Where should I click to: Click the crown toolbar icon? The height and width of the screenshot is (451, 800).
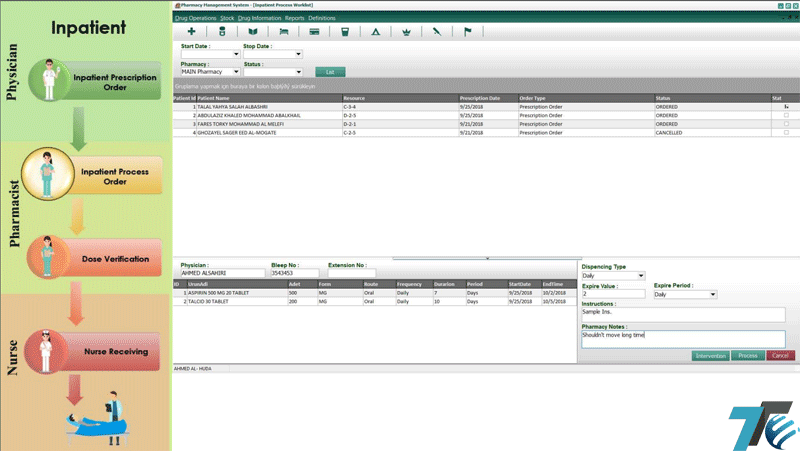coord(406,32)
